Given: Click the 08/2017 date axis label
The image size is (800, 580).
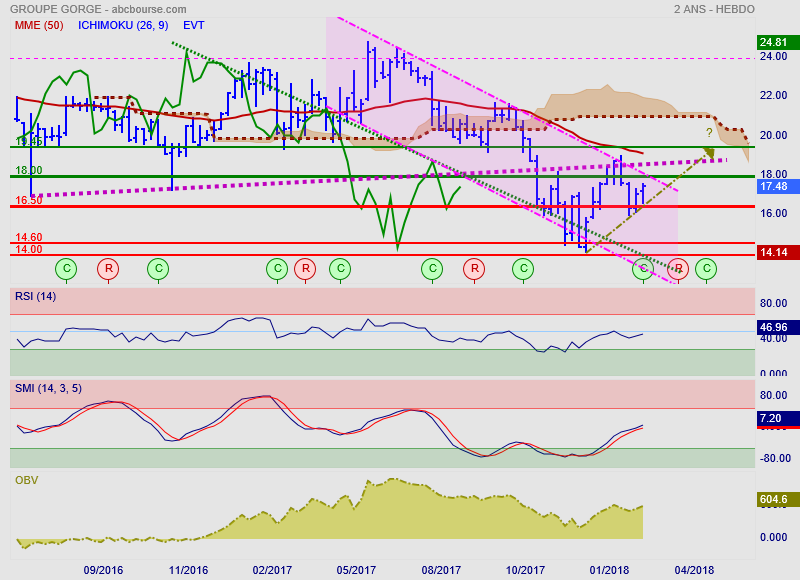Looking at the screenshot, I should pyautogui.click(x=441, y=570).
